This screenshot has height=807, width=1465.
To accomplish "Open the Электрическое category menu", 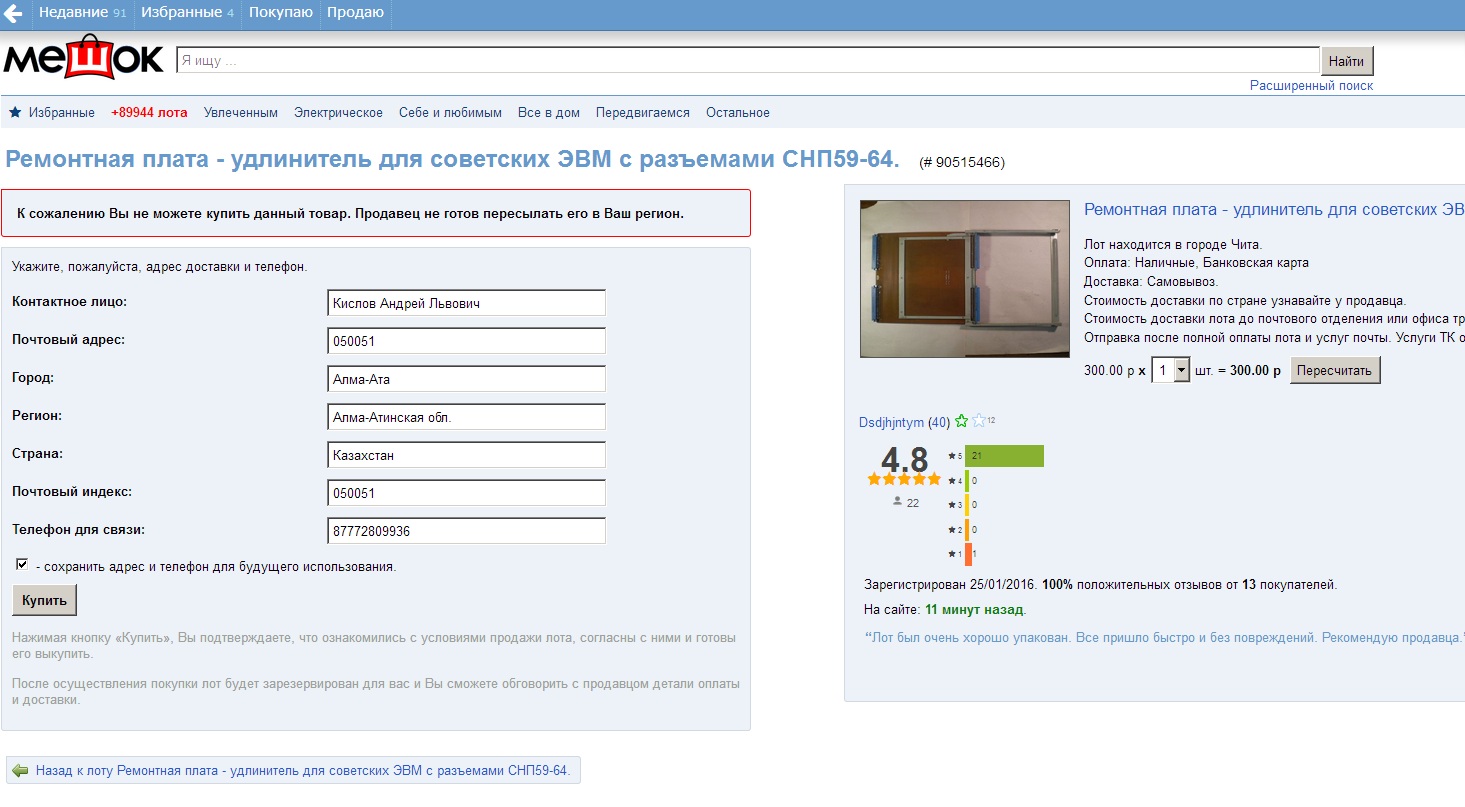I will coord(338,113).
